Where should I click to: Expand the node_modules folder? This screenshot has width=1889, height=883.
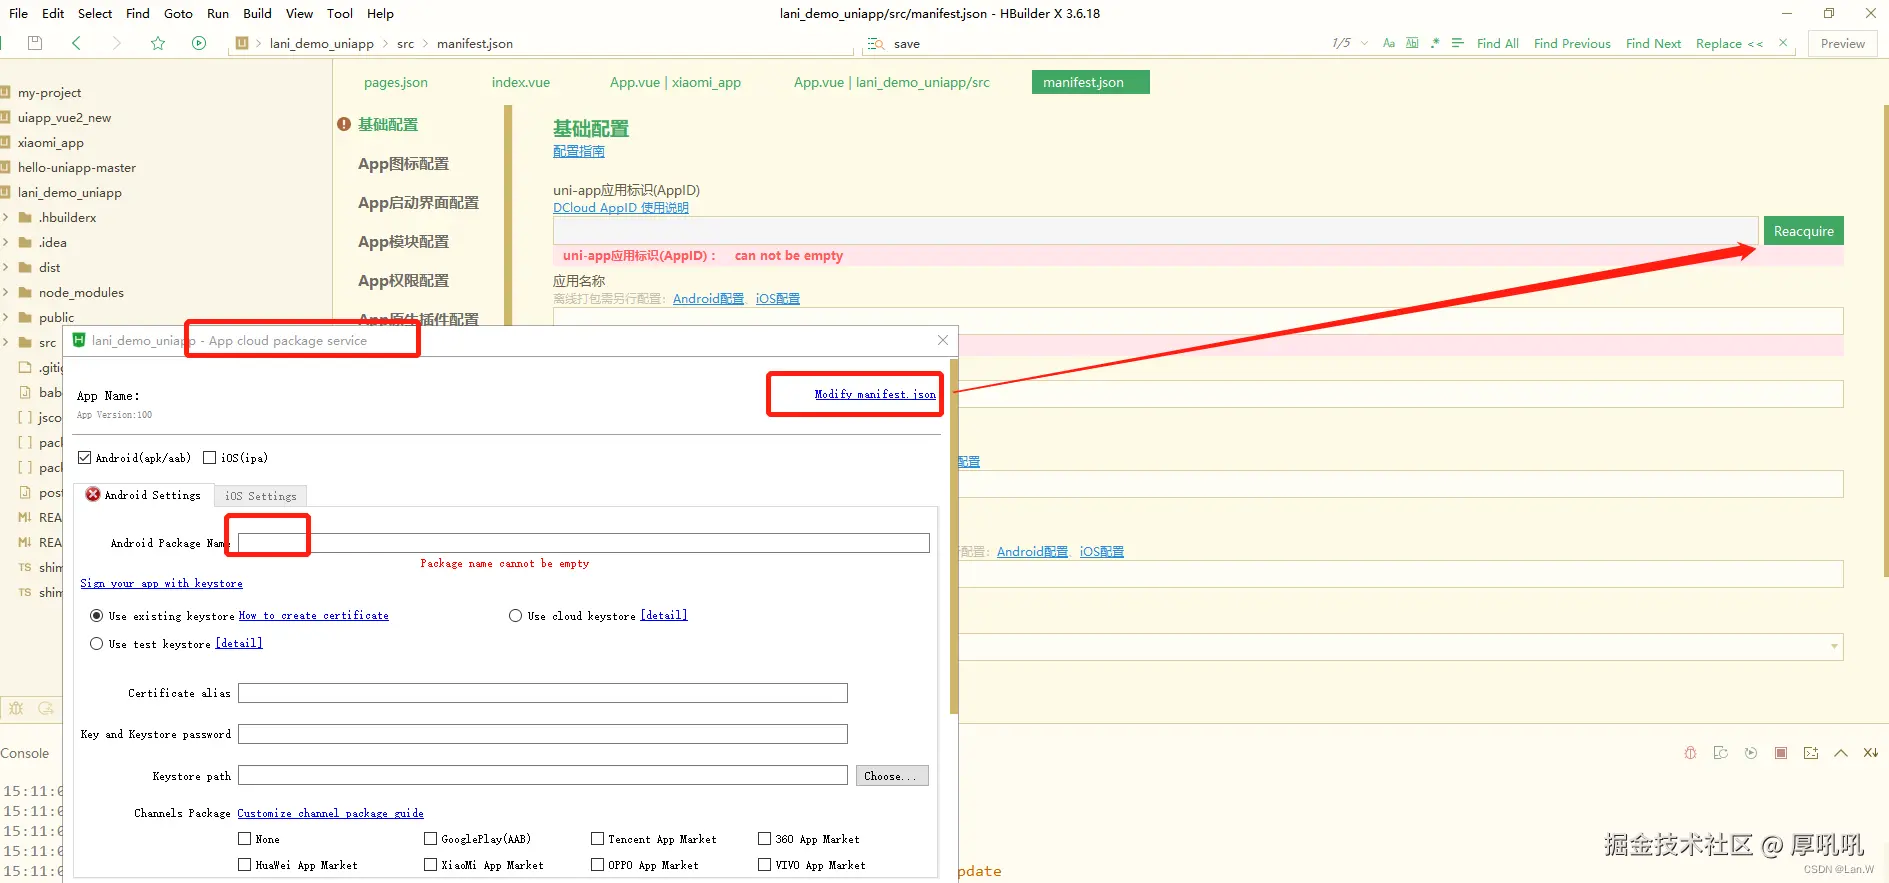pyautogui.click(x=6, y=292)
